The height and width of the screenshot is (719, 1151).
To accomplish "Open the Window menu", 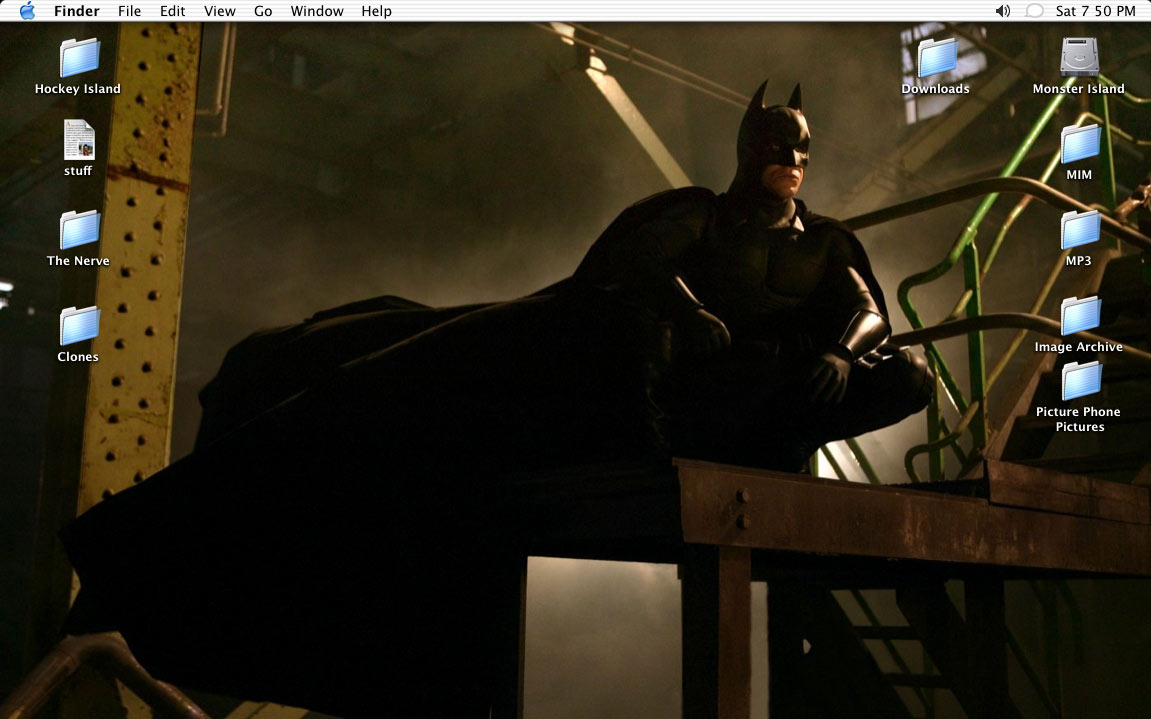I will click(317, 11).
